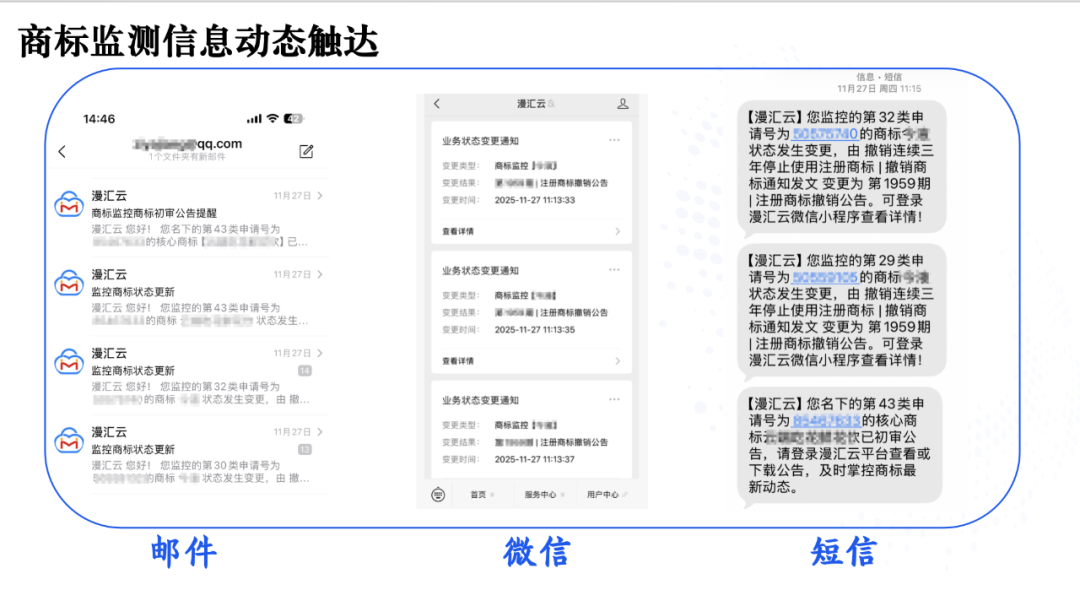Tap the more dots on the 11:13:35 card
This screenshot has height=590, width=1080.
tap(614, 269)
